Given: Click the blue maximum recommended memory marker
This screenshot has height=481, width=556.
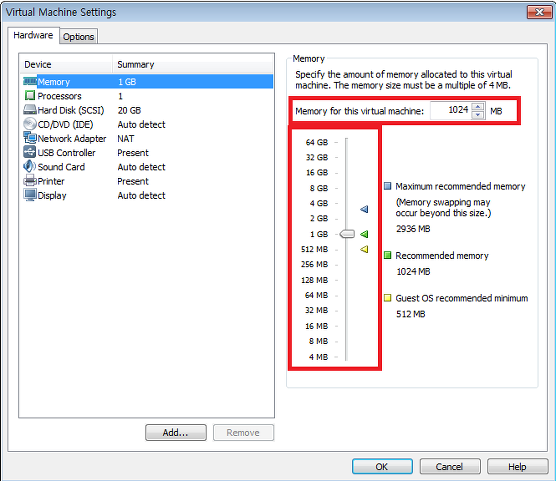Looking at the screenshot, I should coord(364,209).
